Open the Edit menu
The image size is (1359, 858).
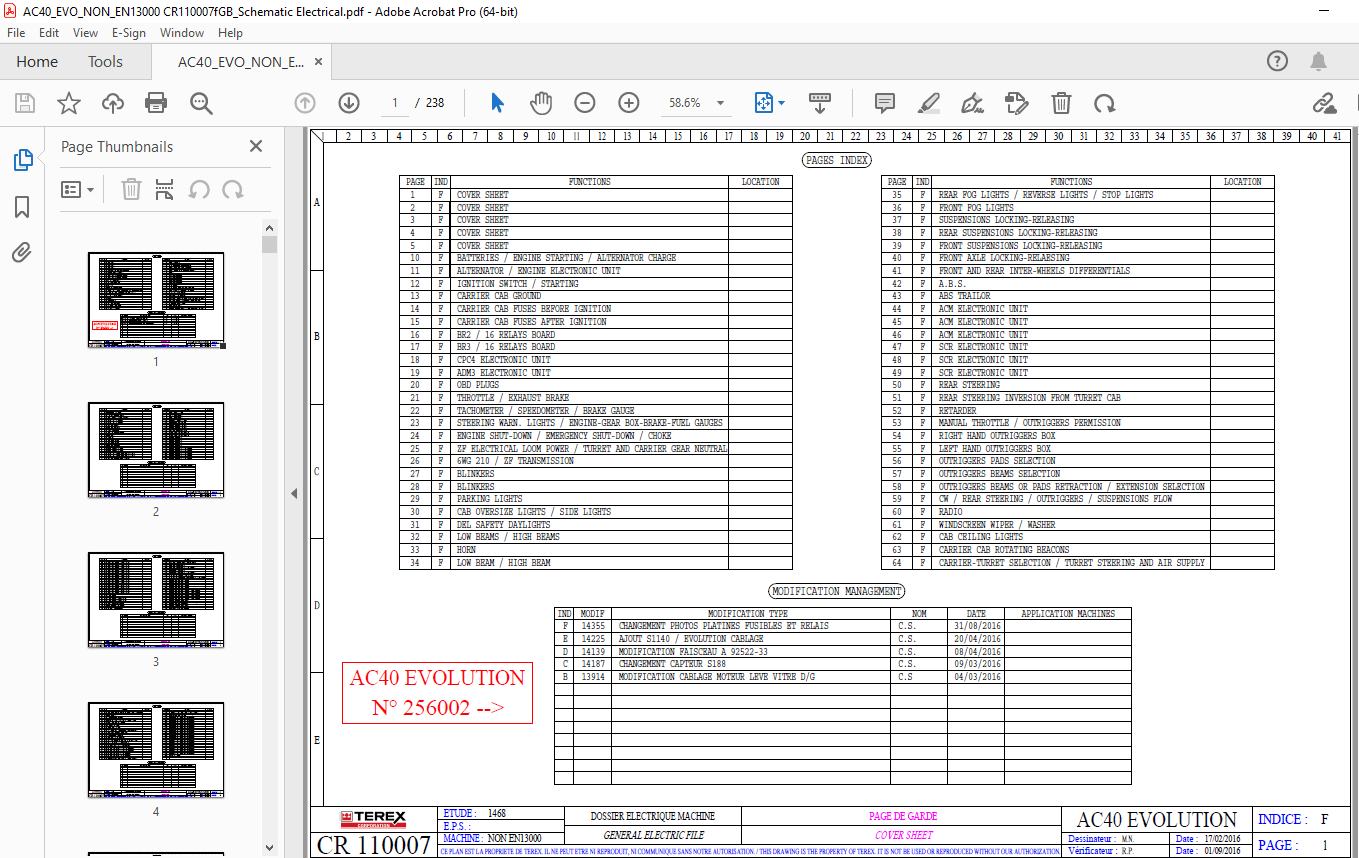(x=49, y=33)
